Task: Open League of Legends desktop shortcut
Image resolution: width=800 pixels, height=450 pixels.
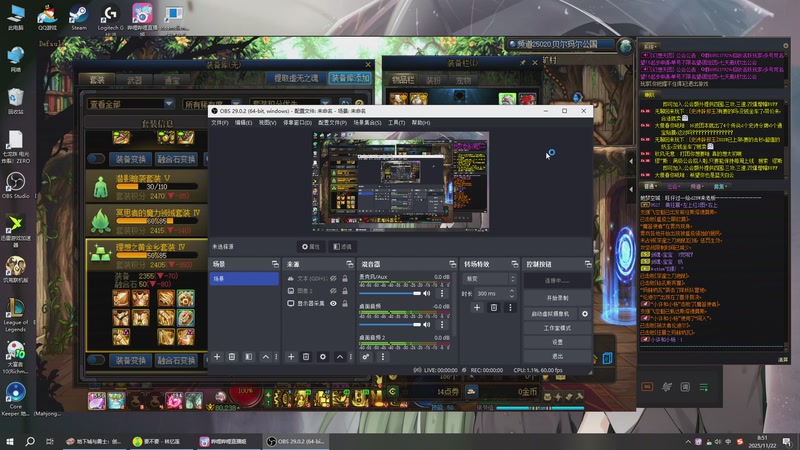Action: (x=15, y=315)
